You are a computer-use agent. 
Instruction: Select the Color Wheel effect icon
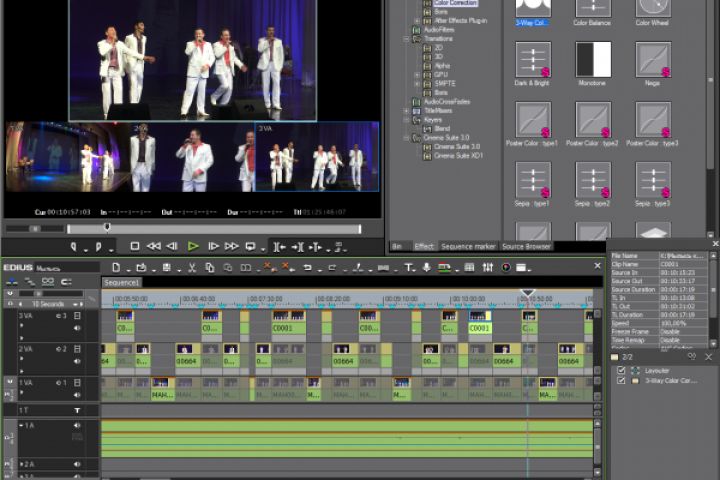(x=653, y=6)
